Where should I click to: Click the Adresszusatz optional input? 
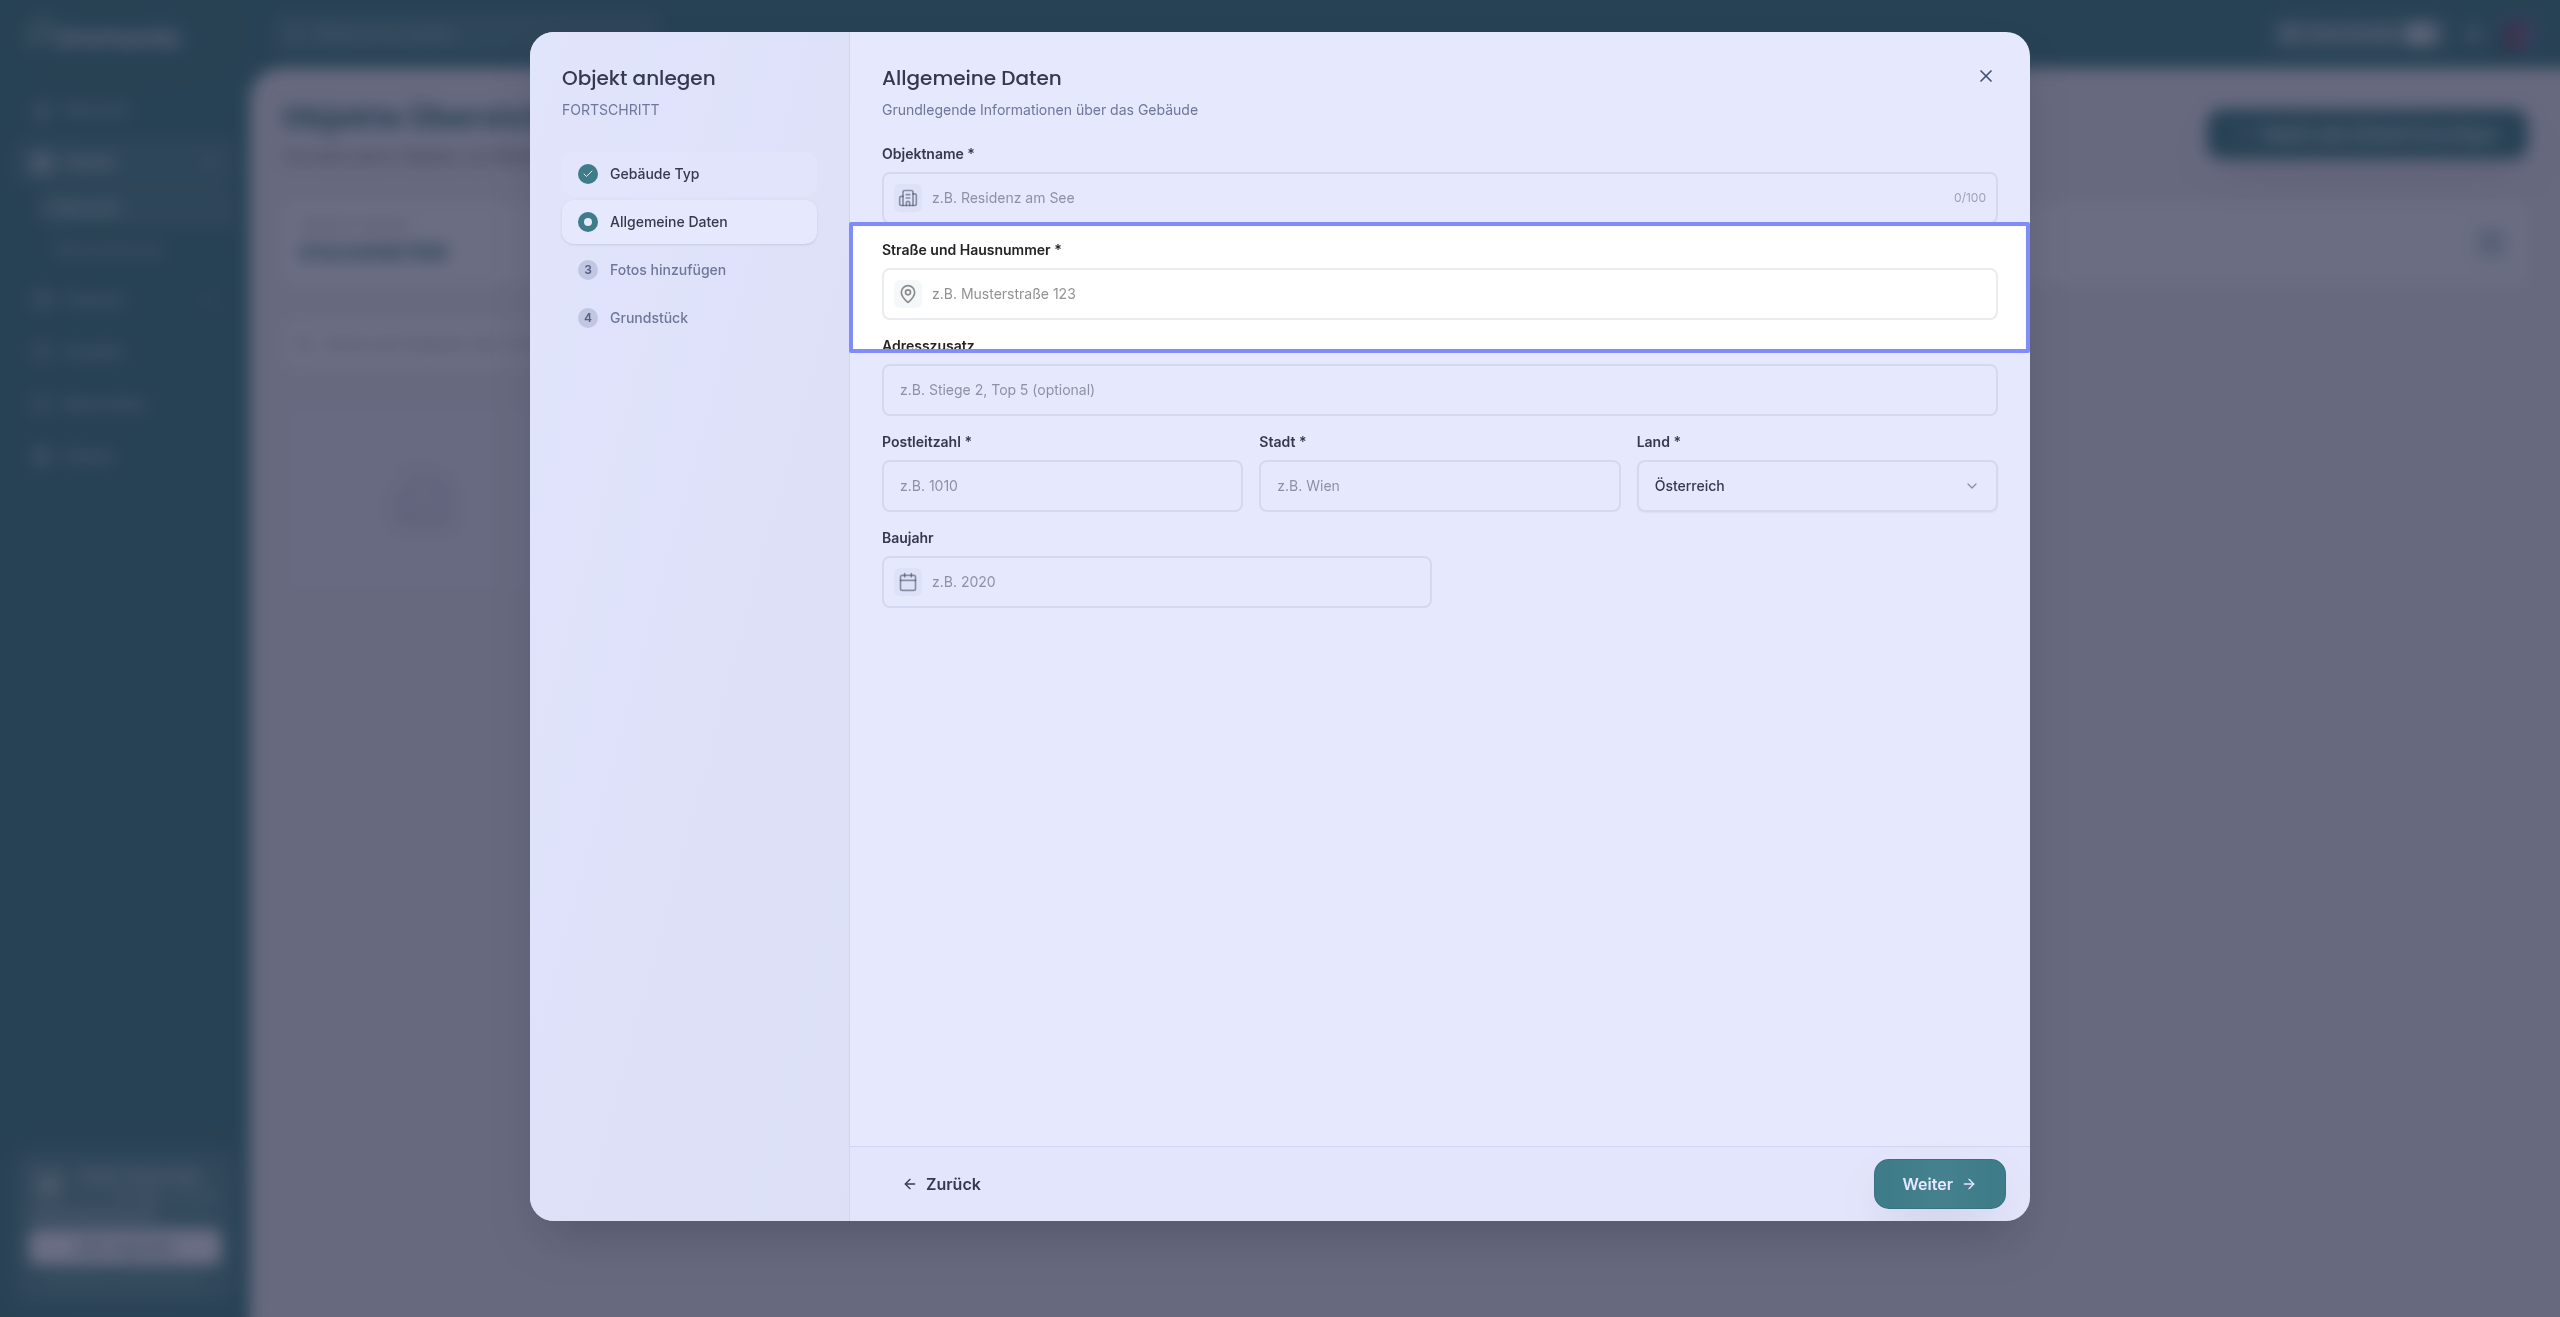point(1438,390)
